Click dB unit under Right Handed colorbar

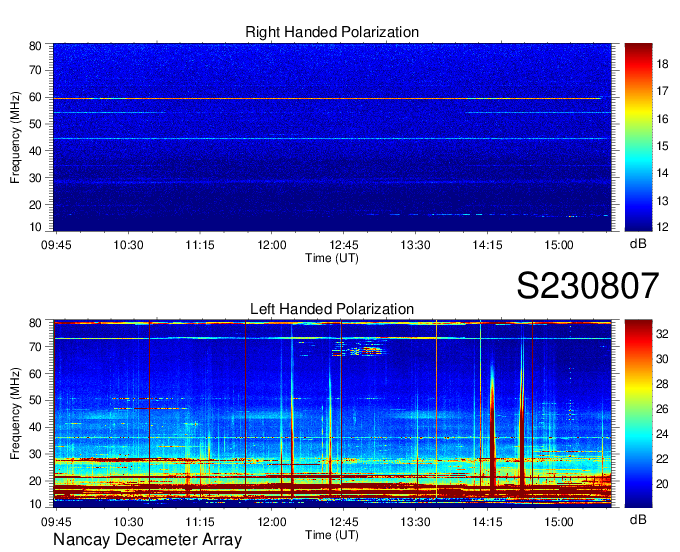pos(638,243)
